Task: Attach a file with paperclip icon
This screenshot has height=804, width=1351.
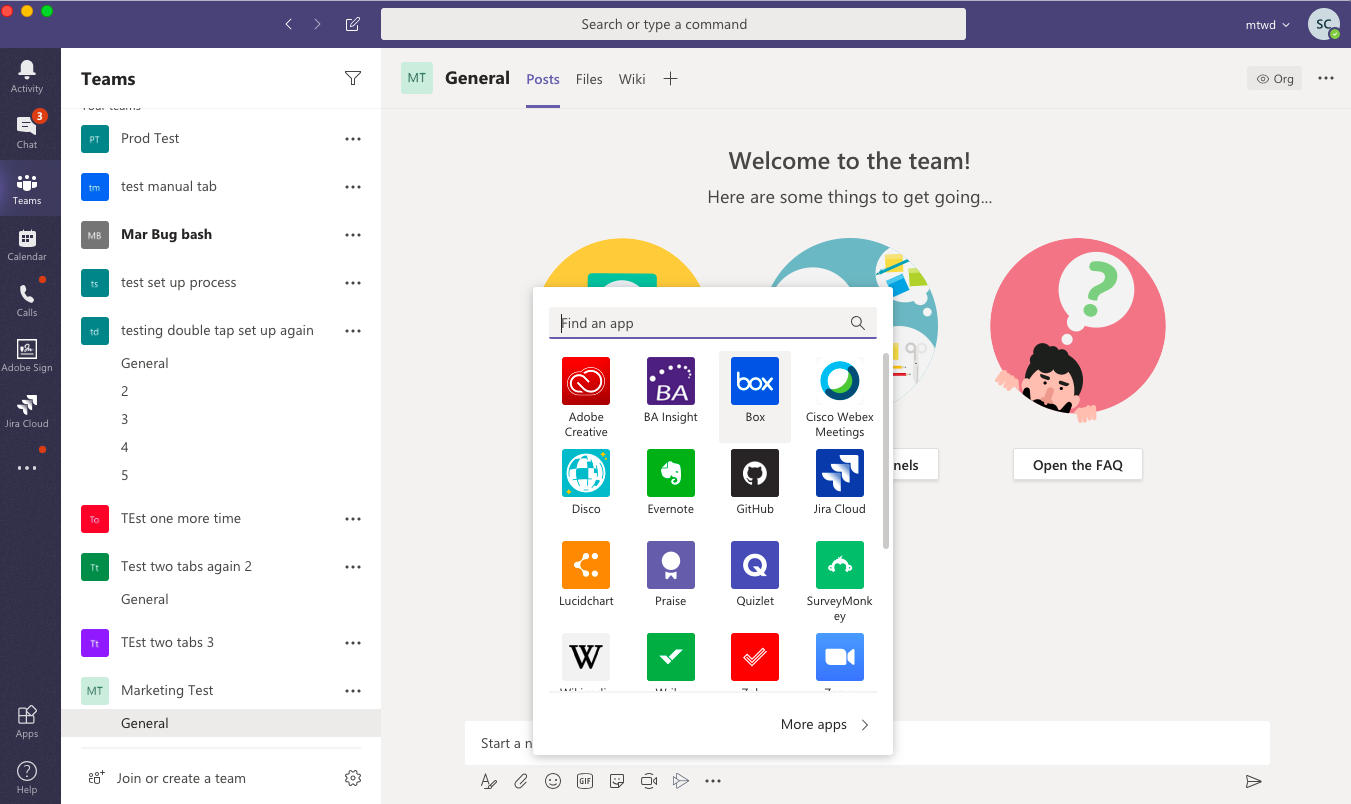Action: [521, 781]
